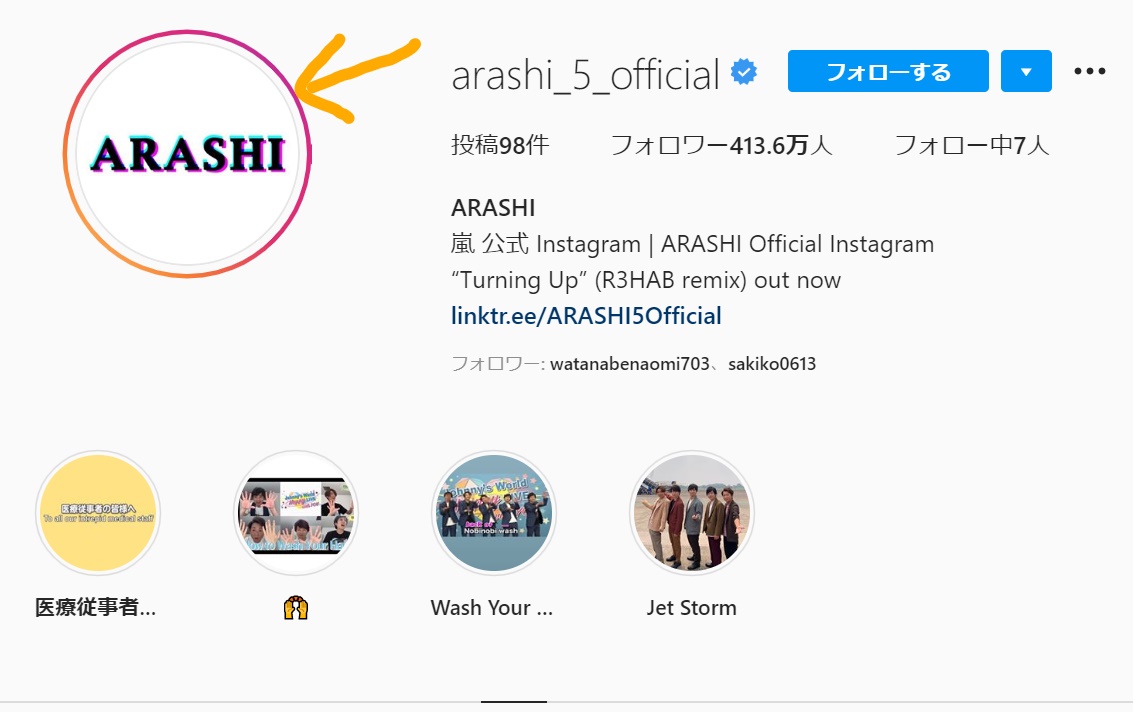Screen dimensions: 1133x712
Task: Expand the follow suggestions dropdown arrow
Action: (1026, 71)
